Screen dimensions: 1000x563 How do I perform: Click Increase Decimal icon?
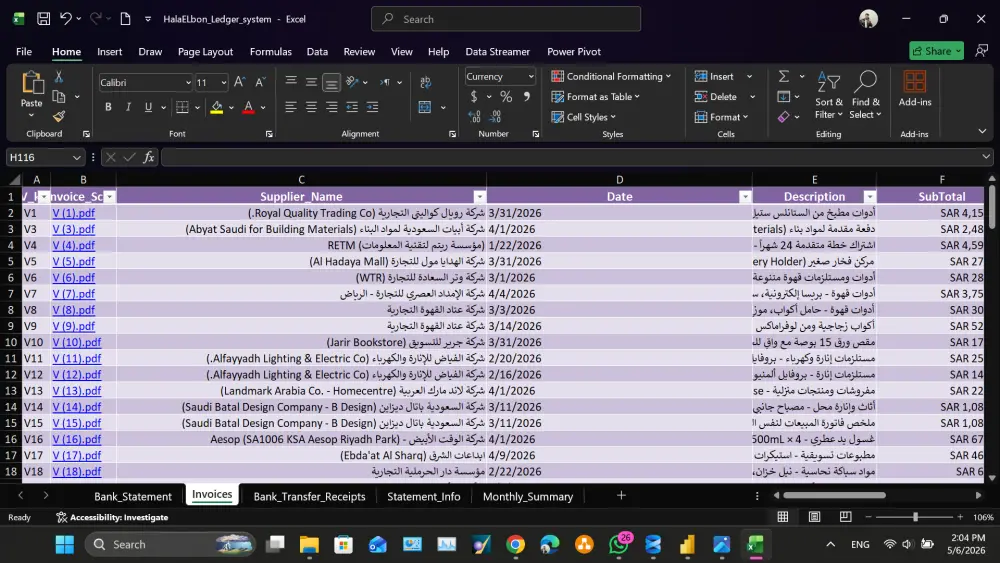(x=474, y=117)
